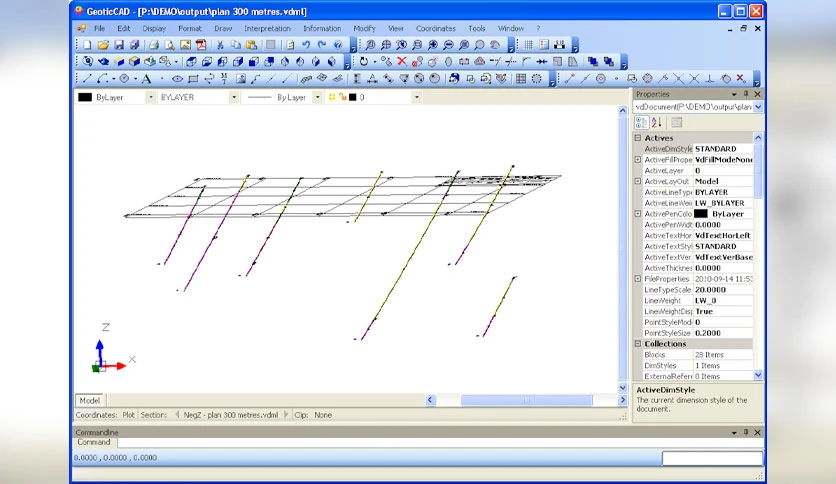Click the table grid icon in draw toolbar
Image resolution: width=836 pixels, height=484 pixels.
click(x=521, y=79)
